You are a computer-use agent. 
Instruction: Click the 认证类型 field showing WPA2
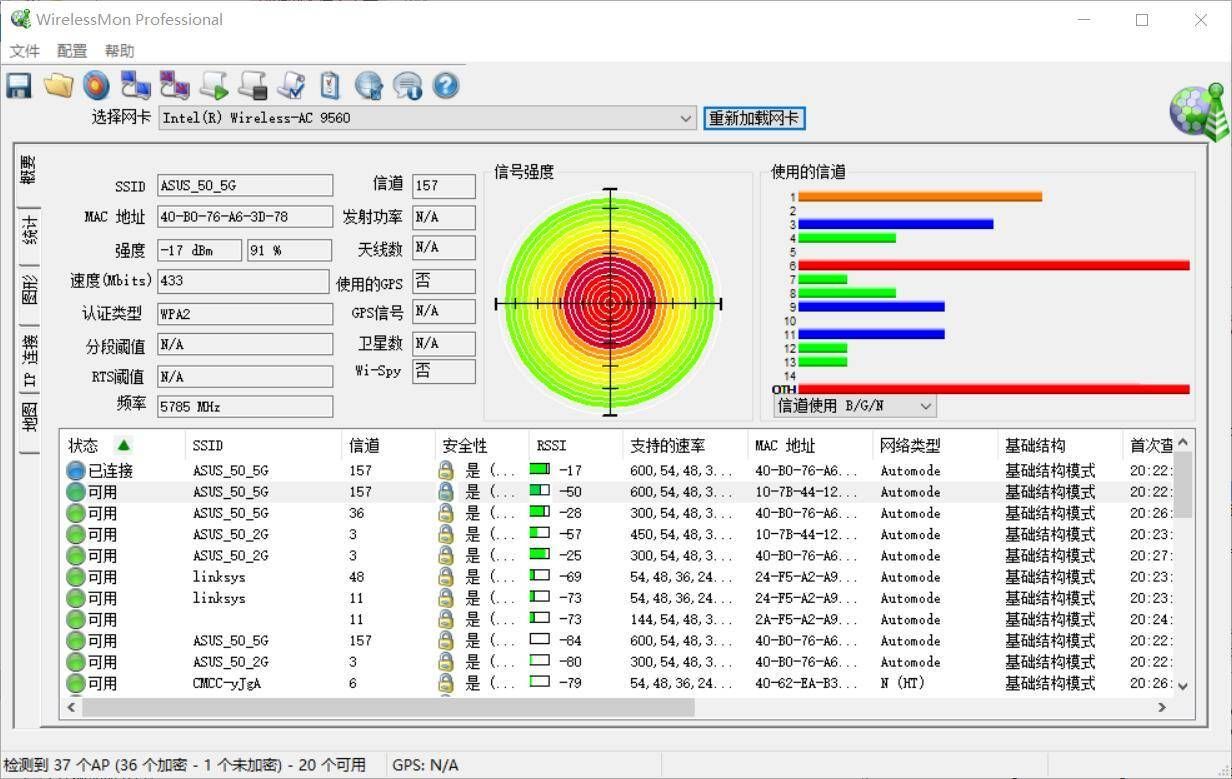pos(245,313)
